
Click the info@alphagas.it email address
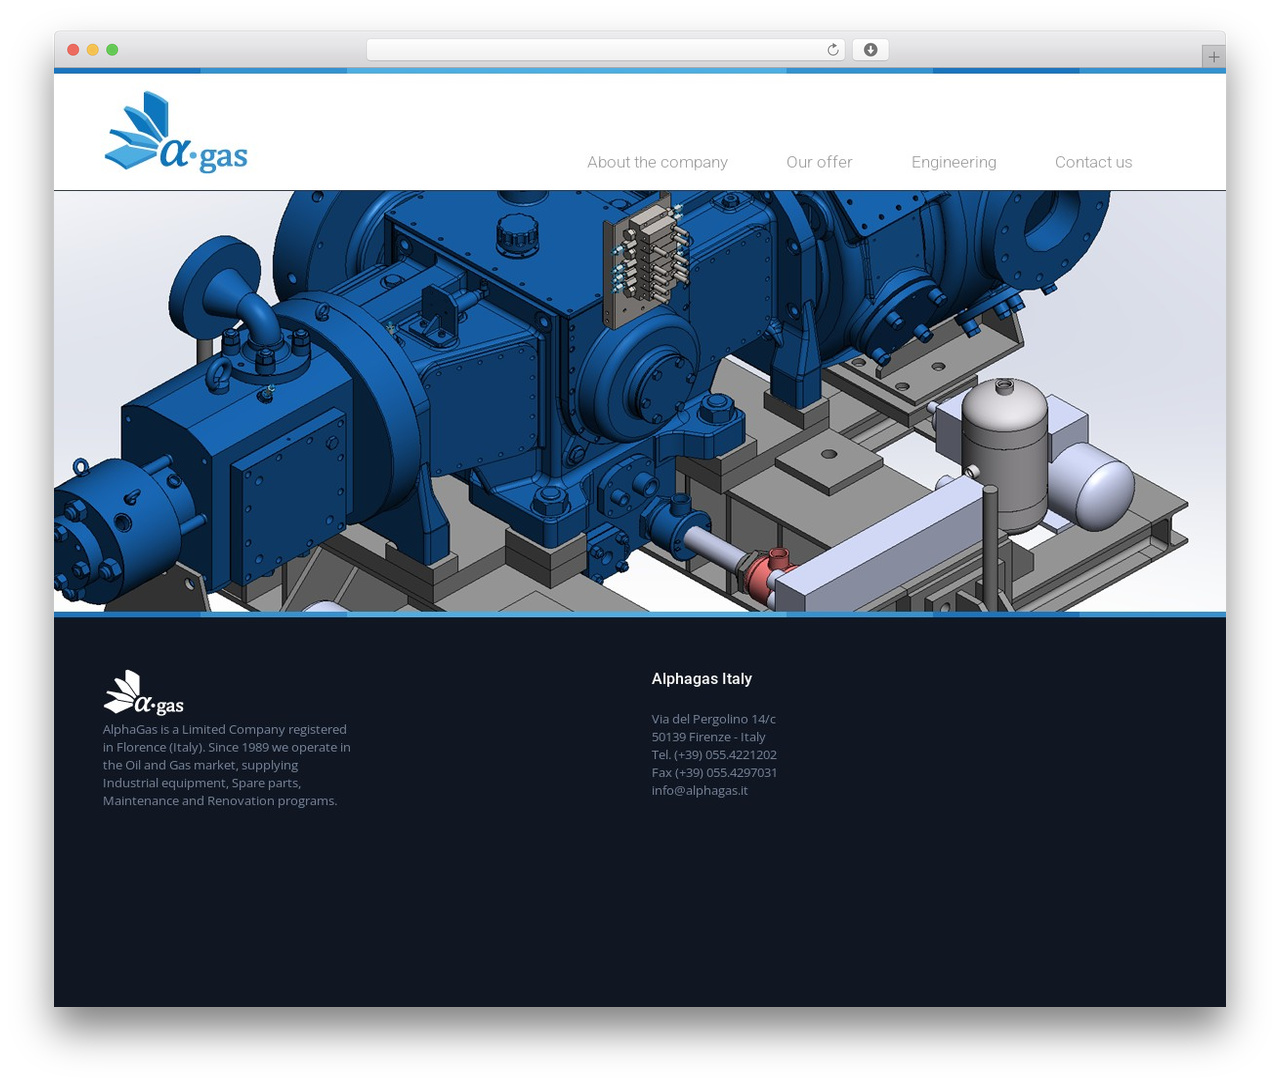tap(700, 790)
